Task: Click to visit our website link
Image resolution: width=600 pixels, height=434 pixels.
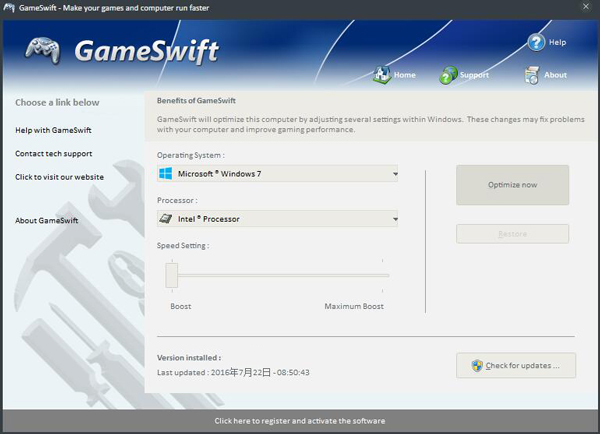Action: coord(59,177)
